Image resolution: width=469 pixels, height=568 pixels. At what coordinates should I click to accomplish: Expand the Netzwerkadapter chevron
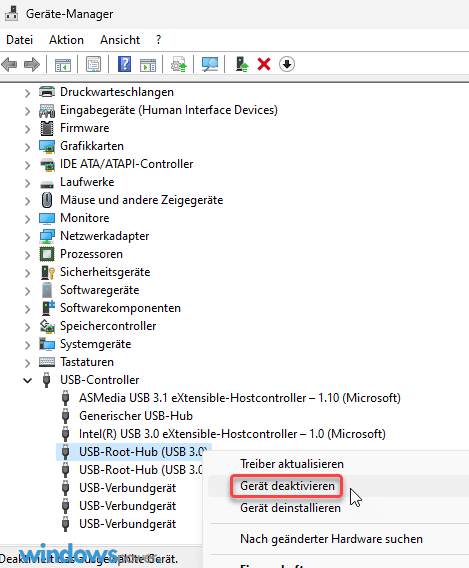click(28, 237)
